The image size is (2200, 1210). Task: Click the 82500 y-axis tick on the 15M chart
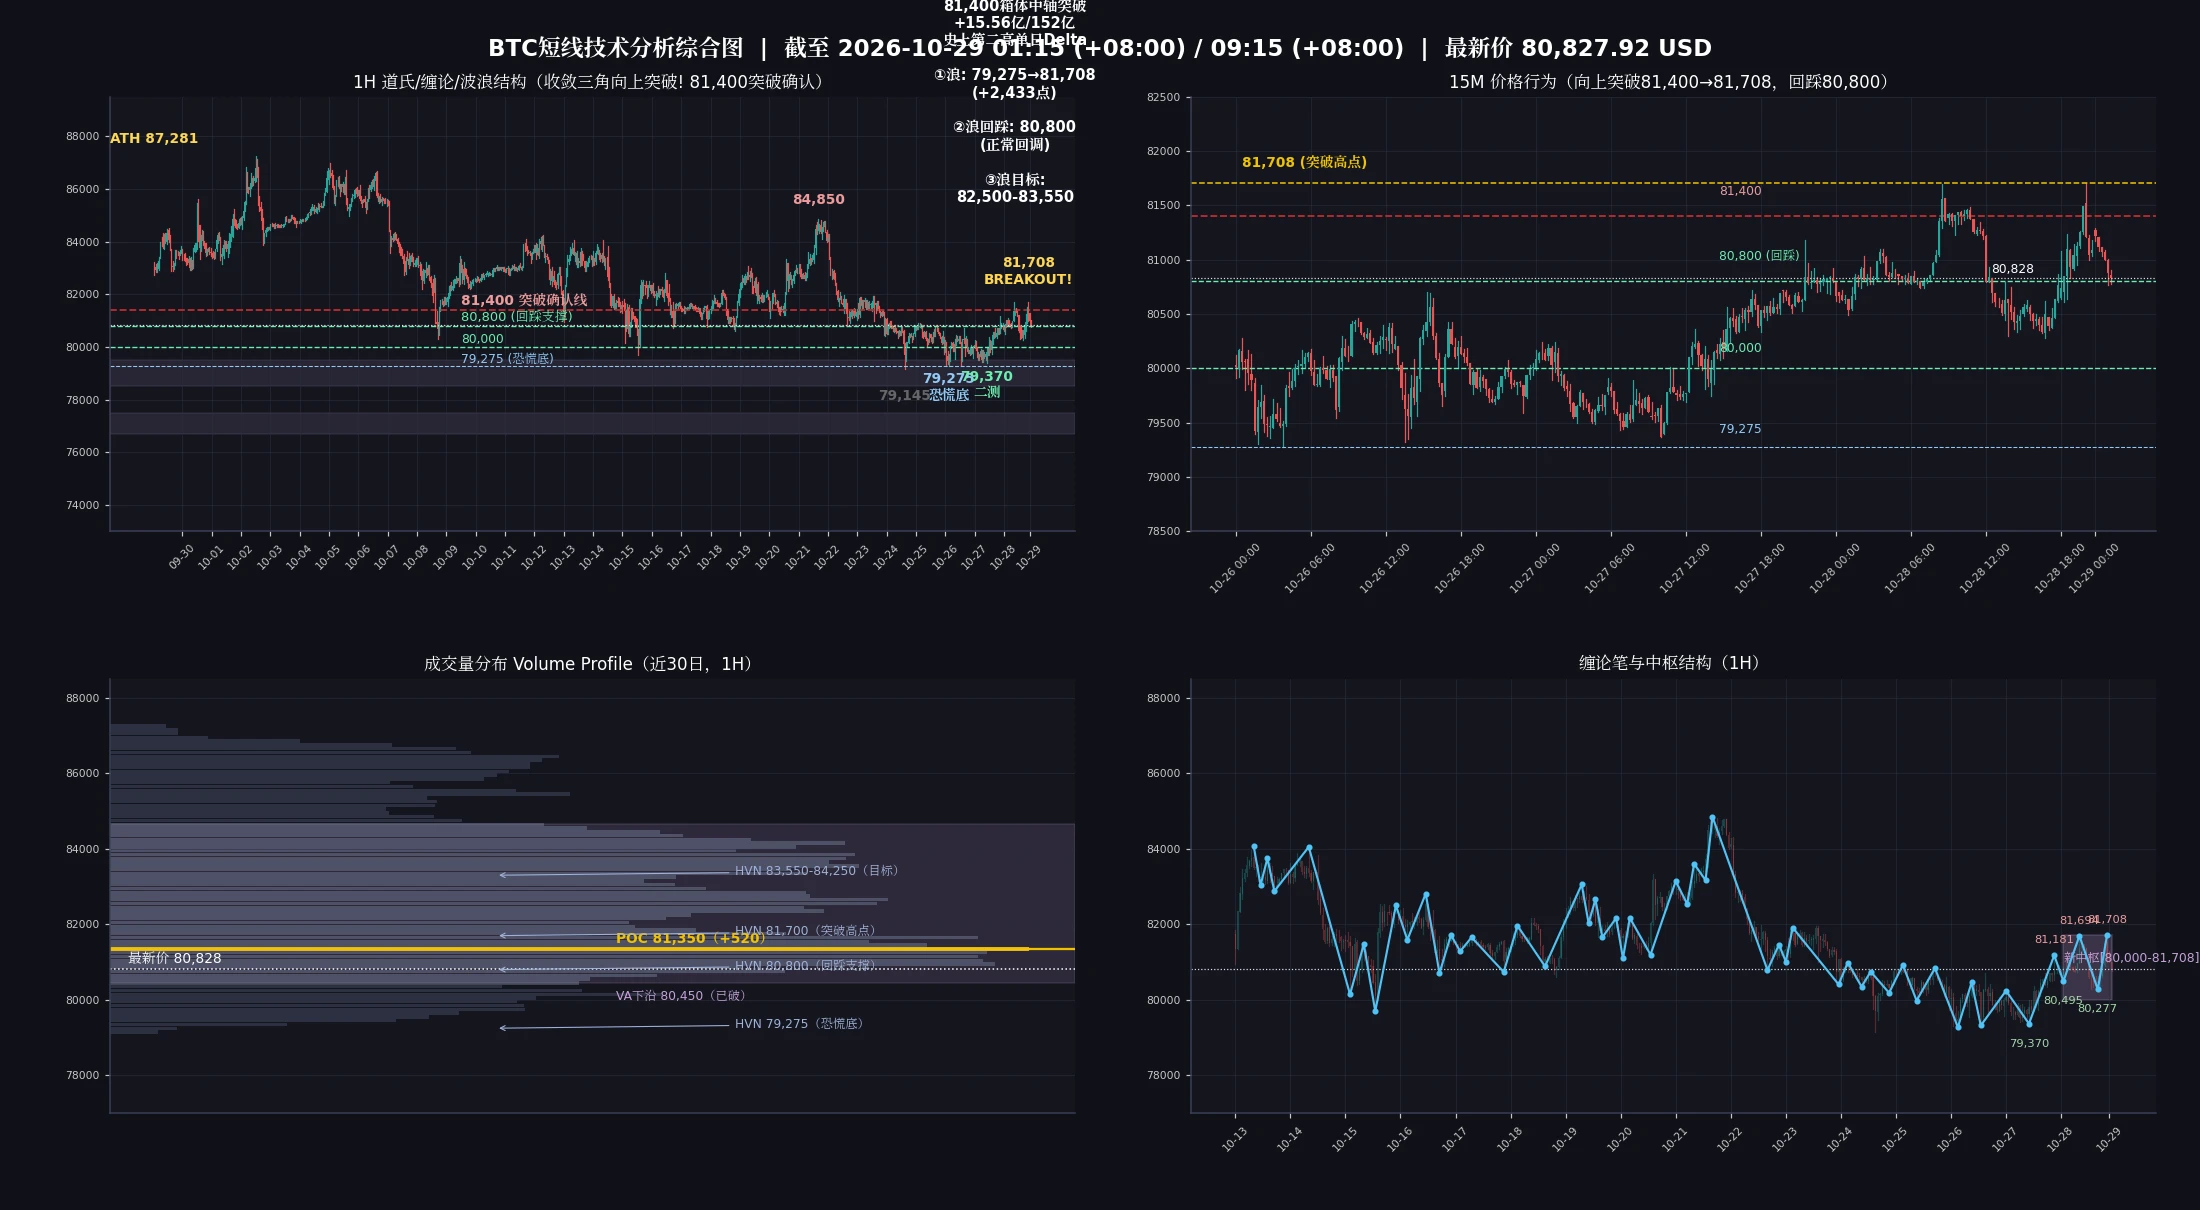pos(1163,97)
